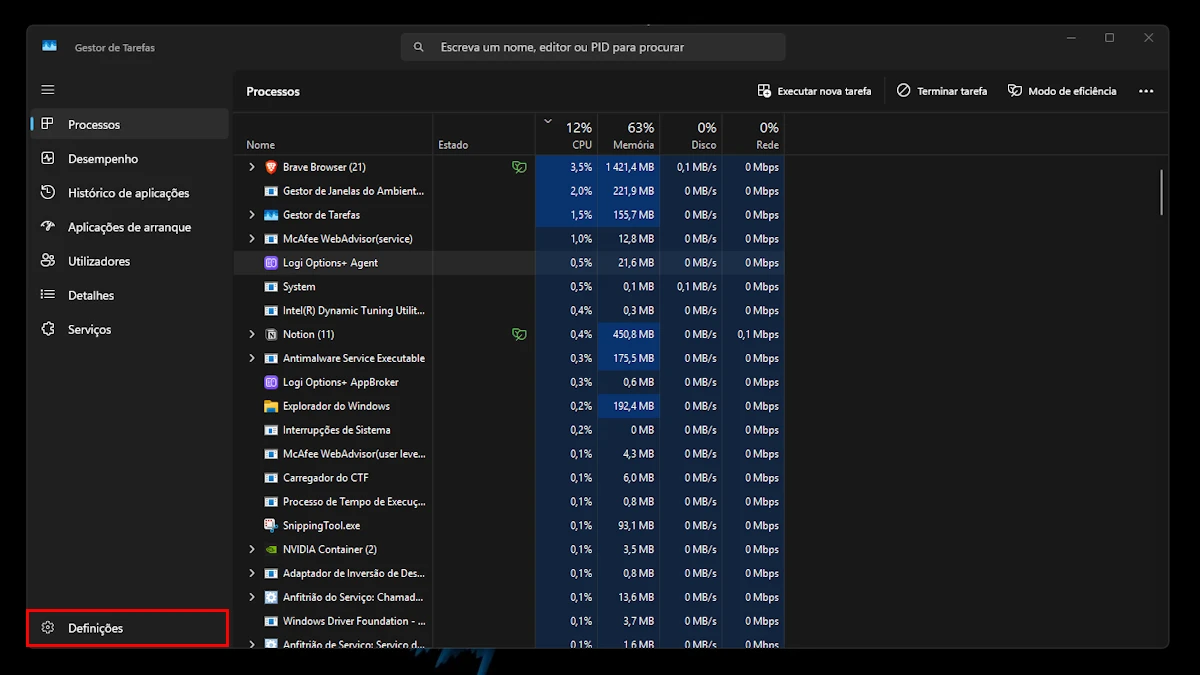1200x675 pixels.
Task: Expand the Brave Browser process group
Action: pos(252,167)
